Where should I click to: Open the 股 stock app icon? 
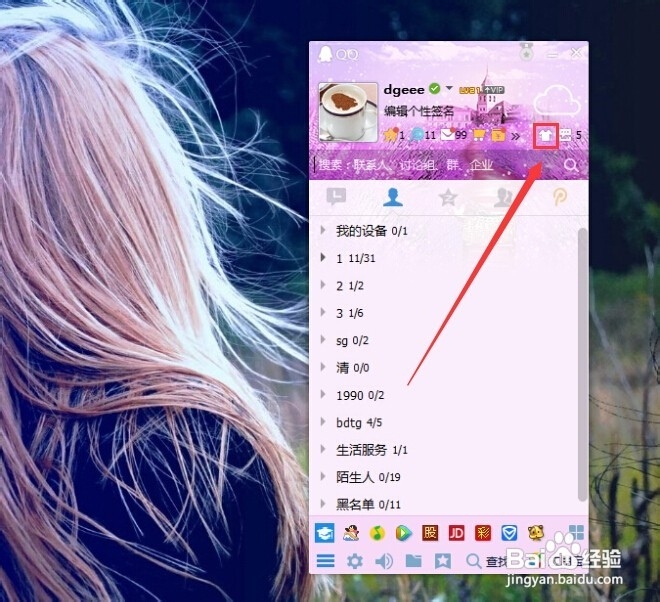[x=430, y=533]
